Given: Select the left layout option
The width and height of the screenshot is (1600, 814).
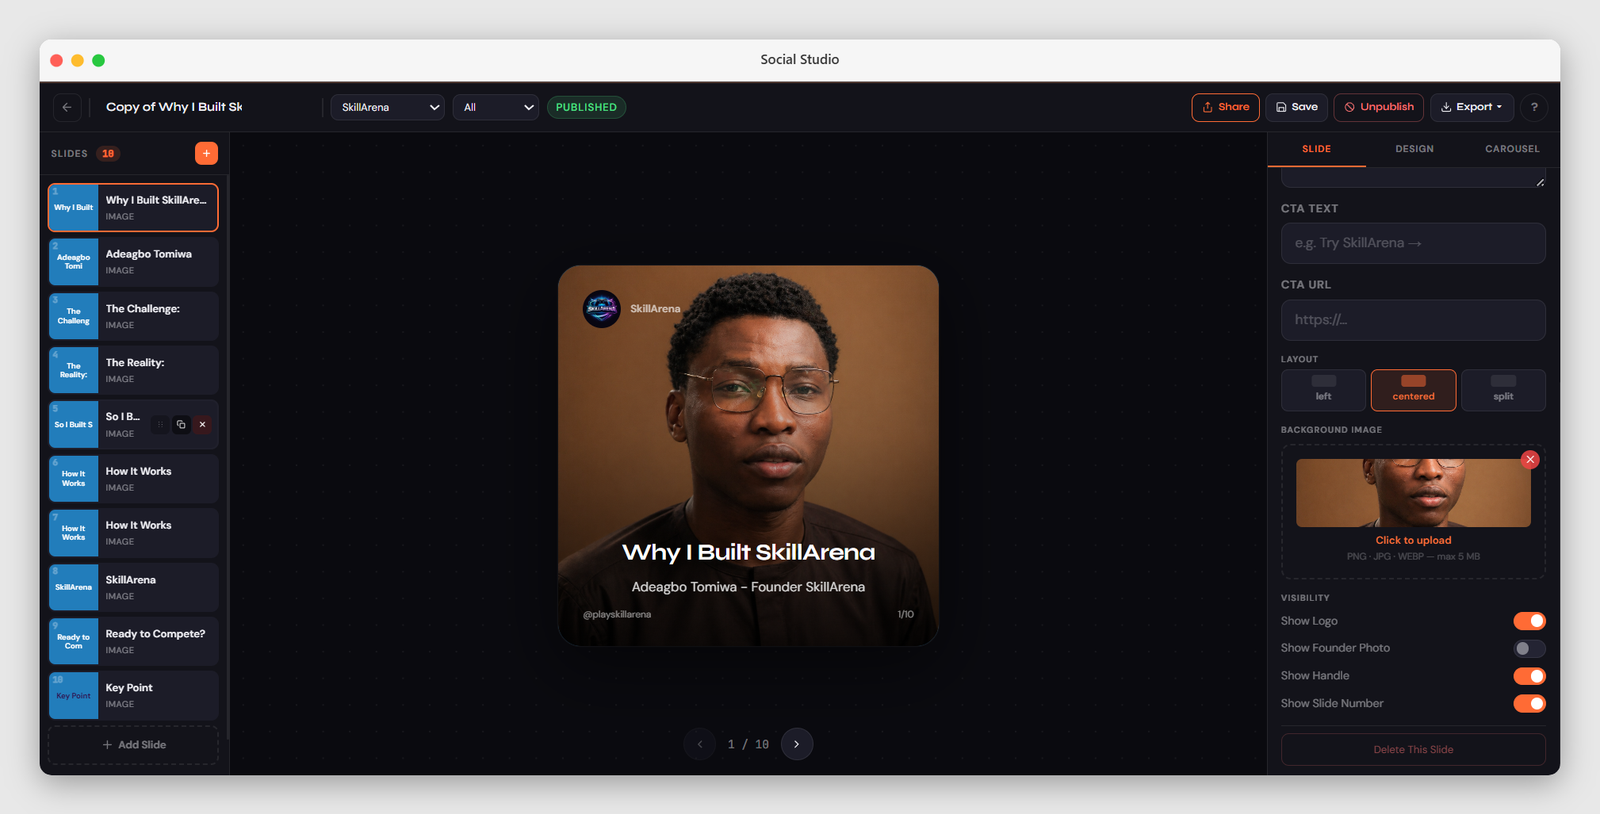Looking at the screenshot, I should coord(1324,390).
